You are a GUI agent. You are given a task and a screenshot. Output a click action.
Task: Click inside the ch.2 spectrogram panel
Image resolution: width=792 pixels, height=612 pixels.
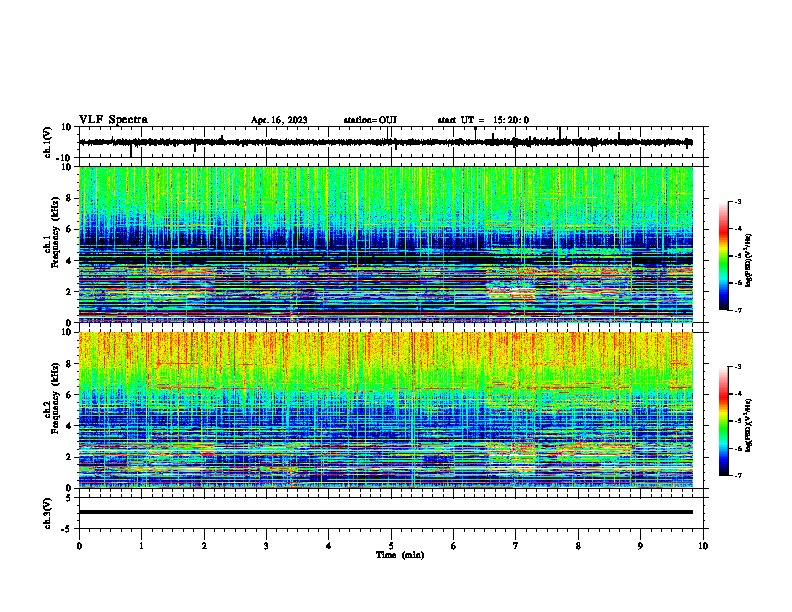coord(386,410)
